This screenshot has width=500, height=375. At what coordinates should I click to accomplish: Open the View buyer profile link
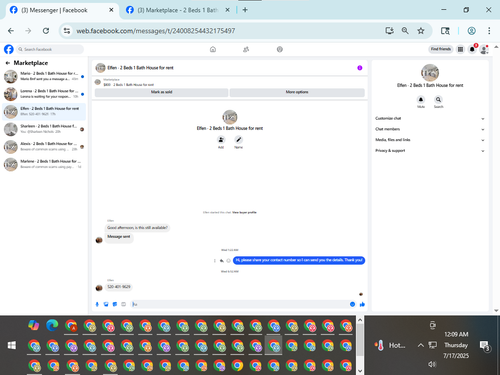[x=244, y=212]
